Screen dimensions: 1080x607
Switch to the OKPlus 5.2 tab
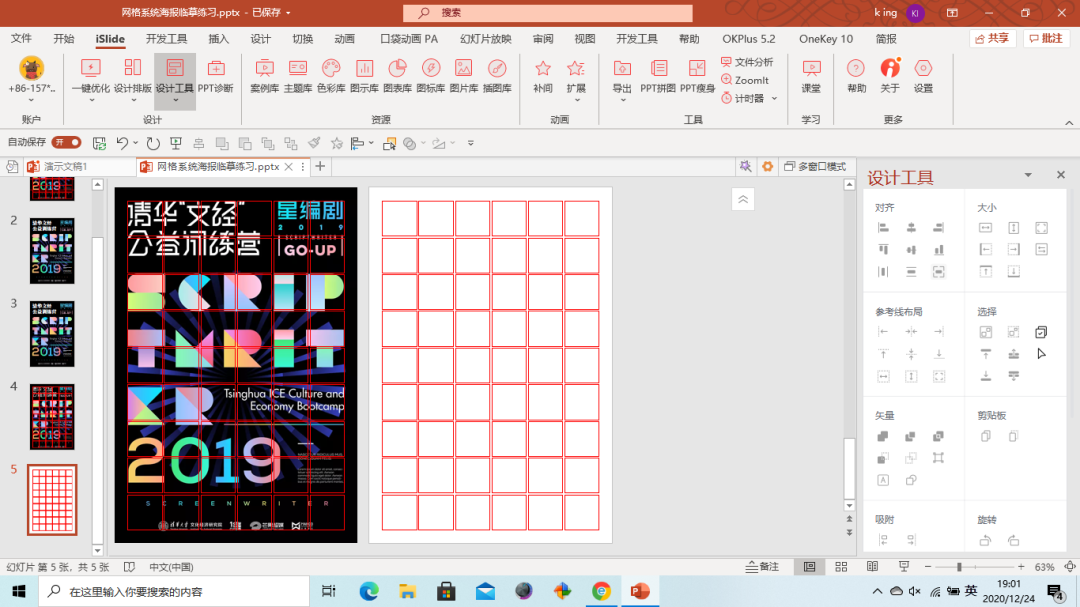coord(749,39)
